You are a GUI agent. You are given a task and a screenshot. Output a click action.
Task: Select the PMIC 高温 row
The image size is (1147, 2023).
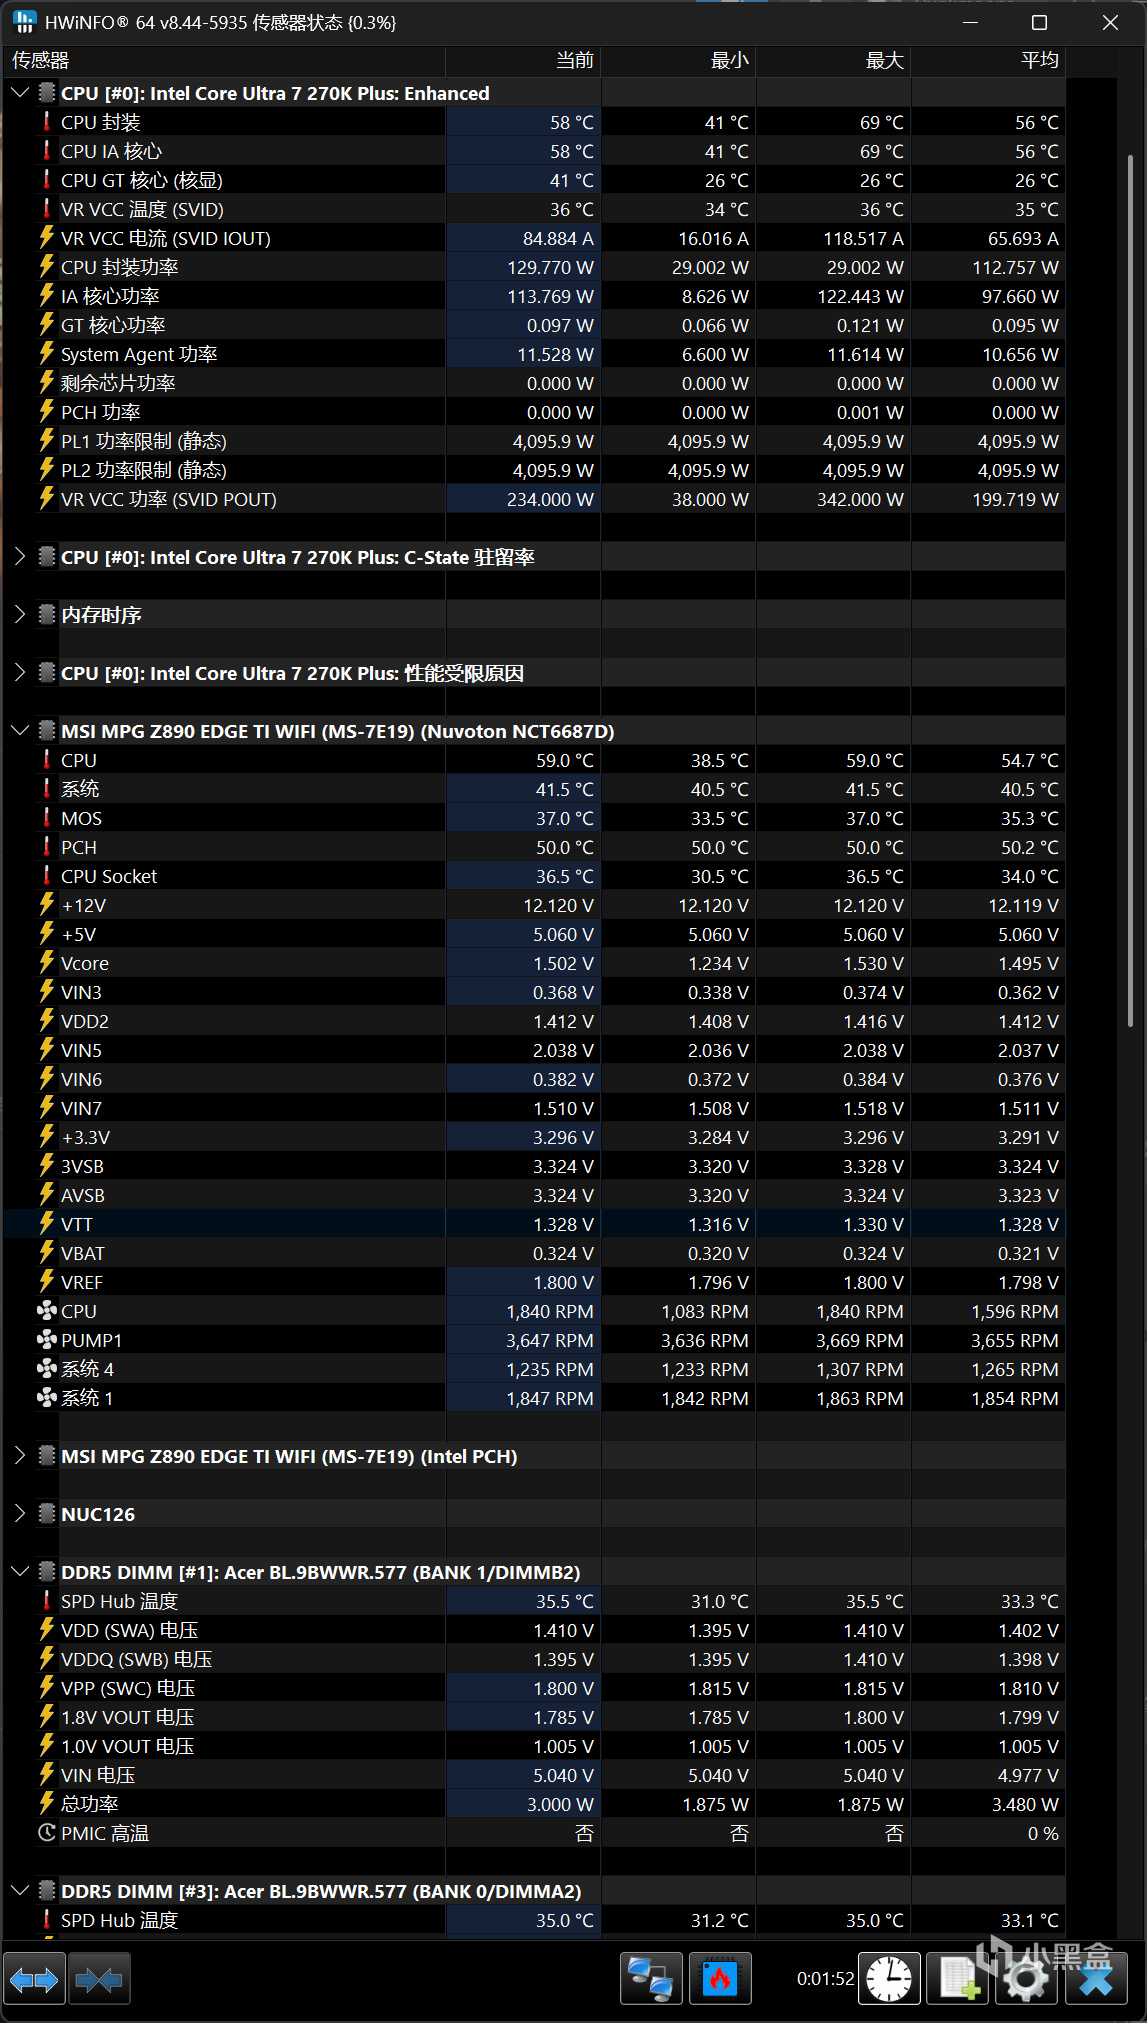534,1833
